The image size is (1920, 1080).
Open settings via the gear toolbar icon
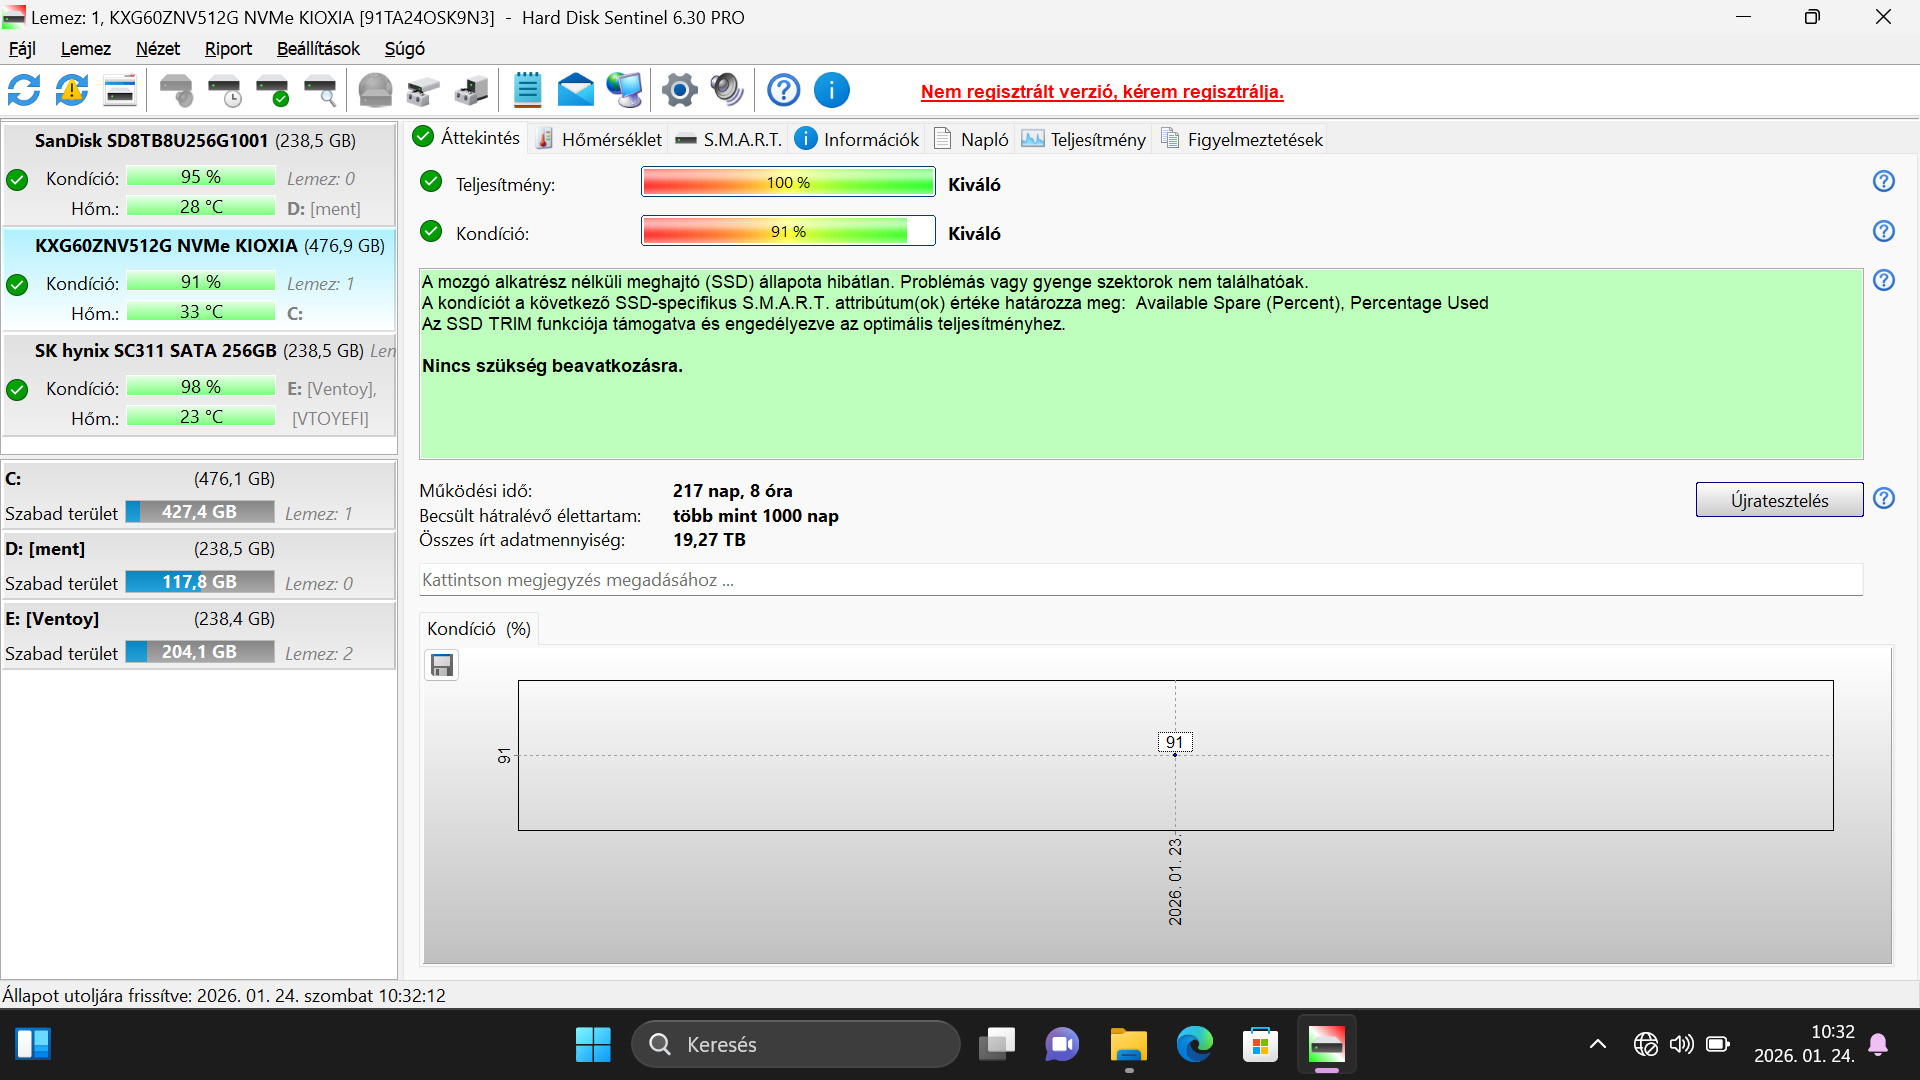click(x=679, y=91)
